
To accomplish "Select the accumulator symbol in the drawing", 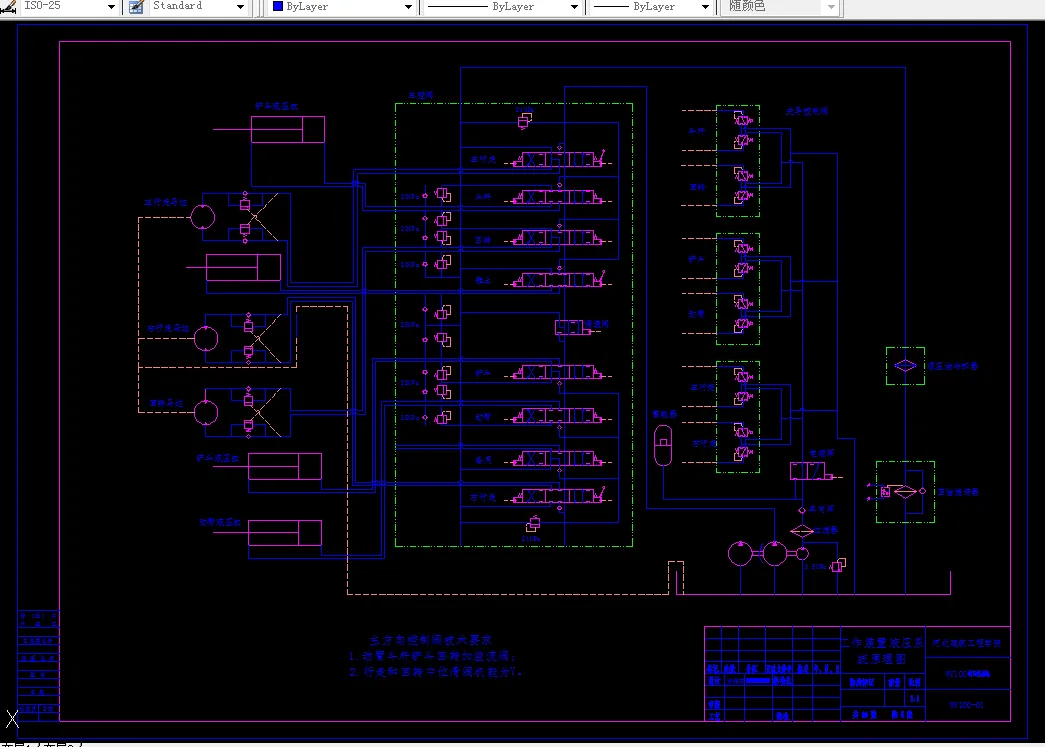I will (x=663, y=445).
